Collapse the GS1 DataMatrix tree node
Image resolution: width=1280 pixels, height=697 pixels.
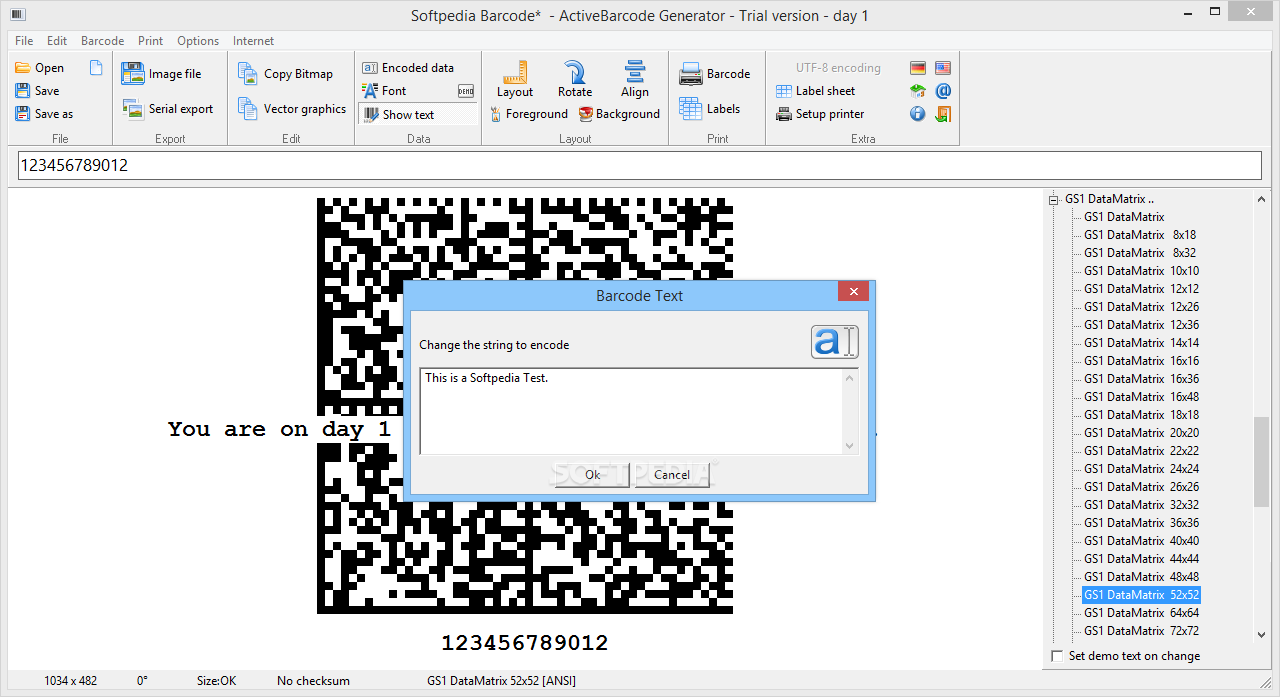[1053, 199]
